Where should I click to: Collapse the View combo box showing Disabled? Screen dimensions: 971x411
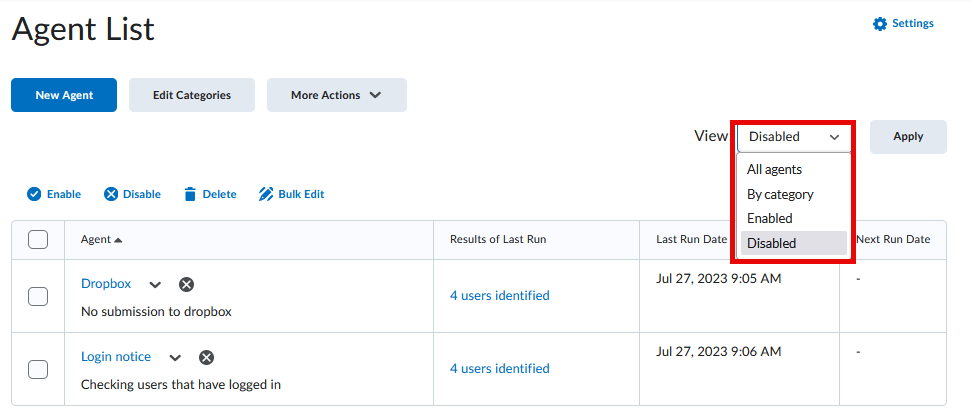coord(794,137)
